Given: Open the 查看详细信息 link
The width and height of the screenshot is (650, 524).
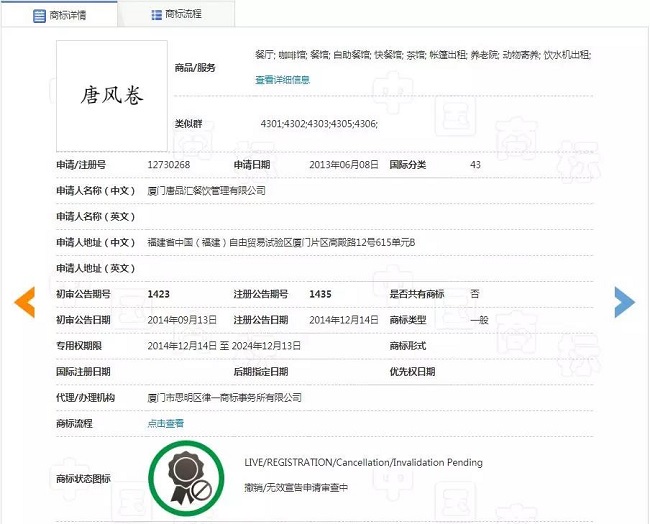Looking at the screenshot, I should point(282,79).
